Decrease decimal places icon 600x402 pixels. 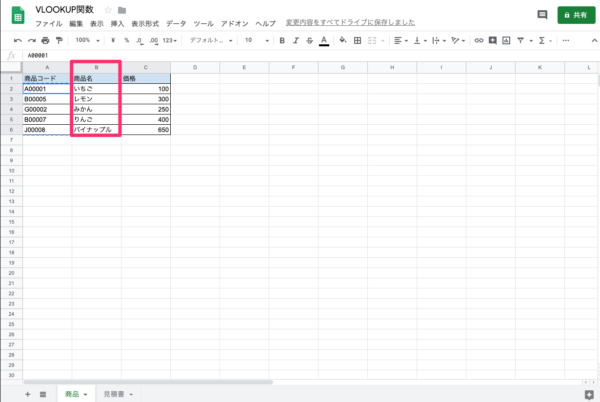pos(140,41)
